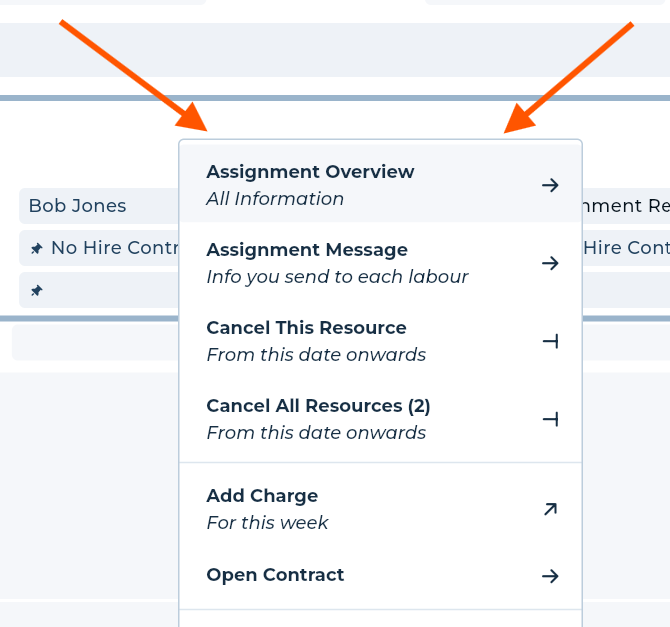Click the Cancel This Resource end-arrow icon
Image resolution: width=670 pixels, height=627 pixels.
[x=550, y=341]
